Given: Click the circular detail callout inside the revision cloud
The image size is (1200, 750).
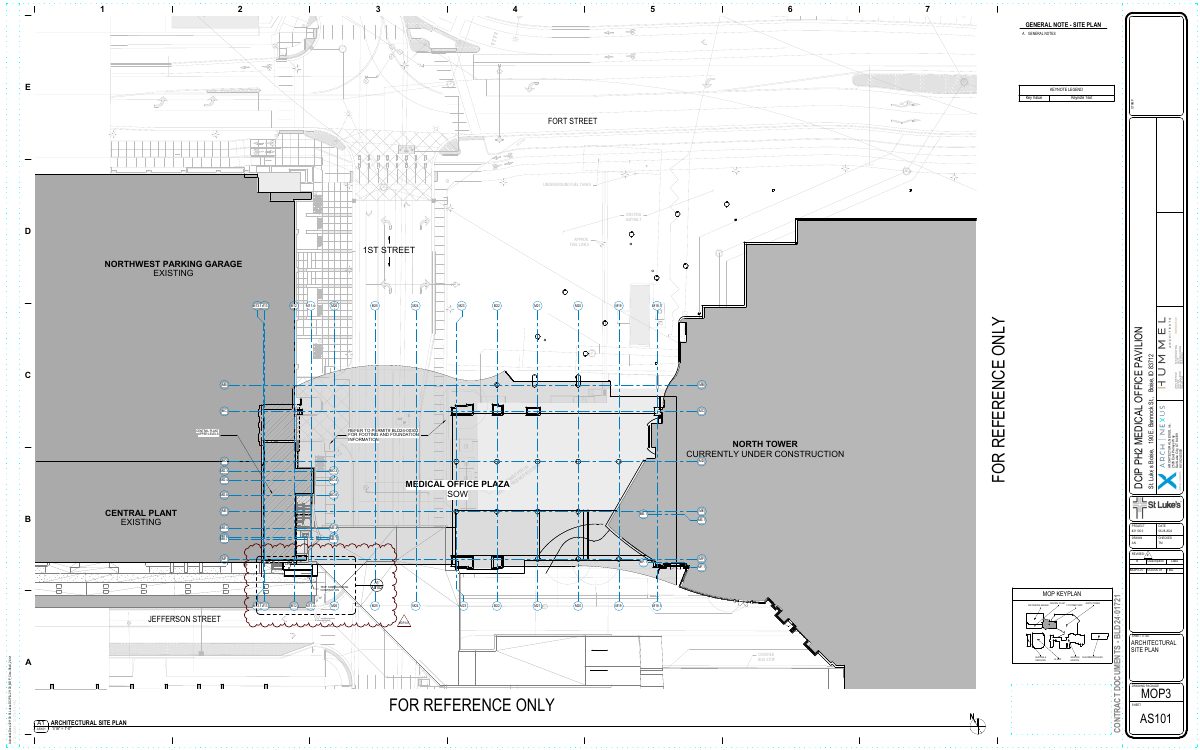Looking at the screenshot, I should click(378, 584).
